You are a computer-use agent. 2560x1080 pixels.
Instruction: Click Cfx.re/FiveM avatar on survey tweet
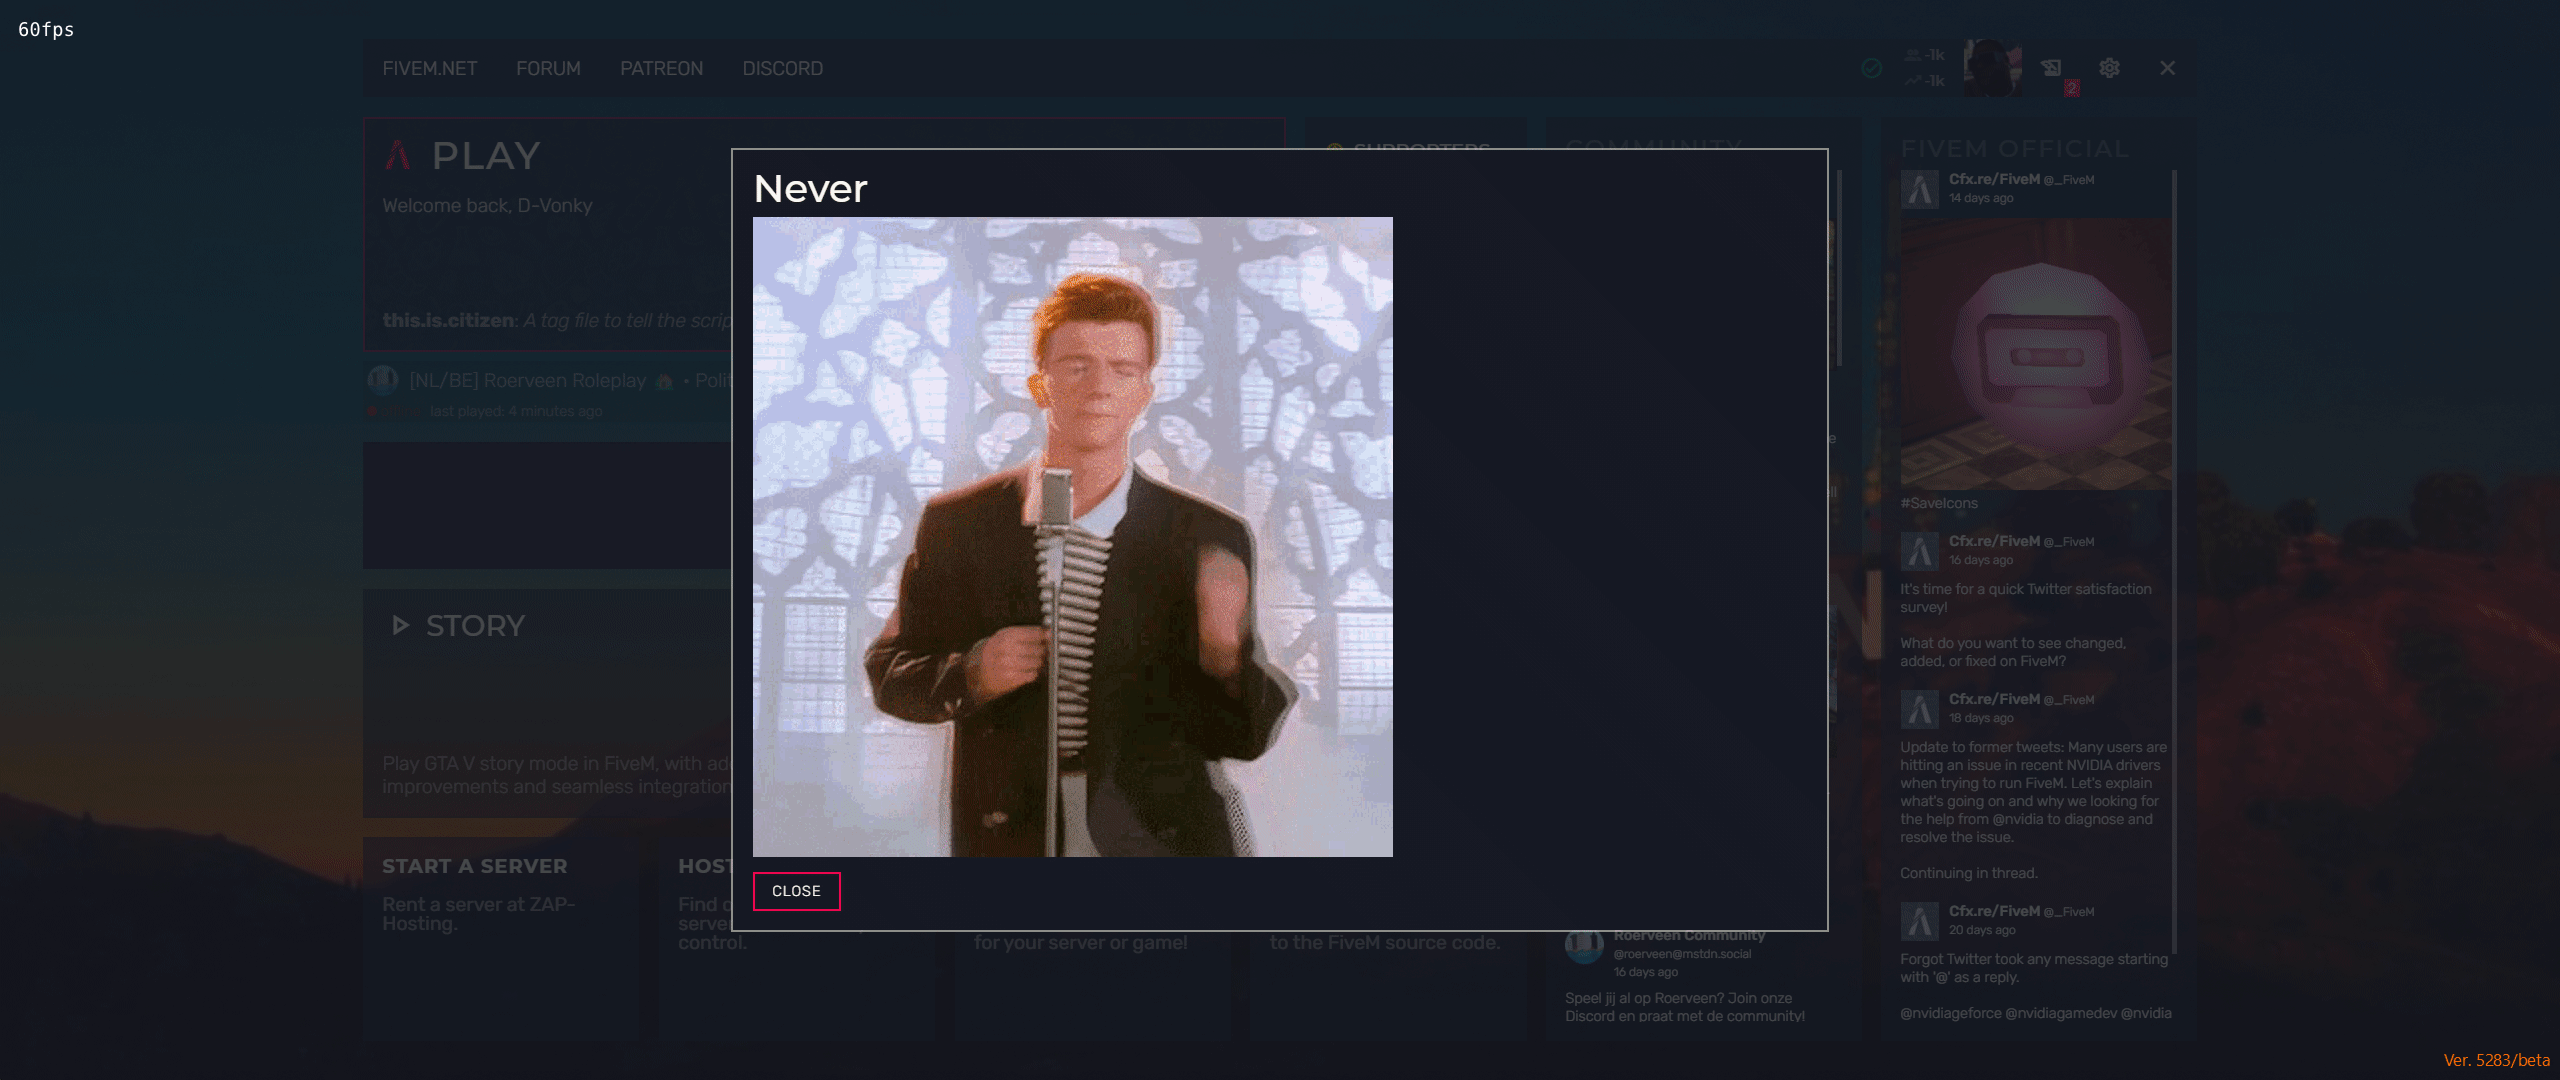[x=1919, y=550]
